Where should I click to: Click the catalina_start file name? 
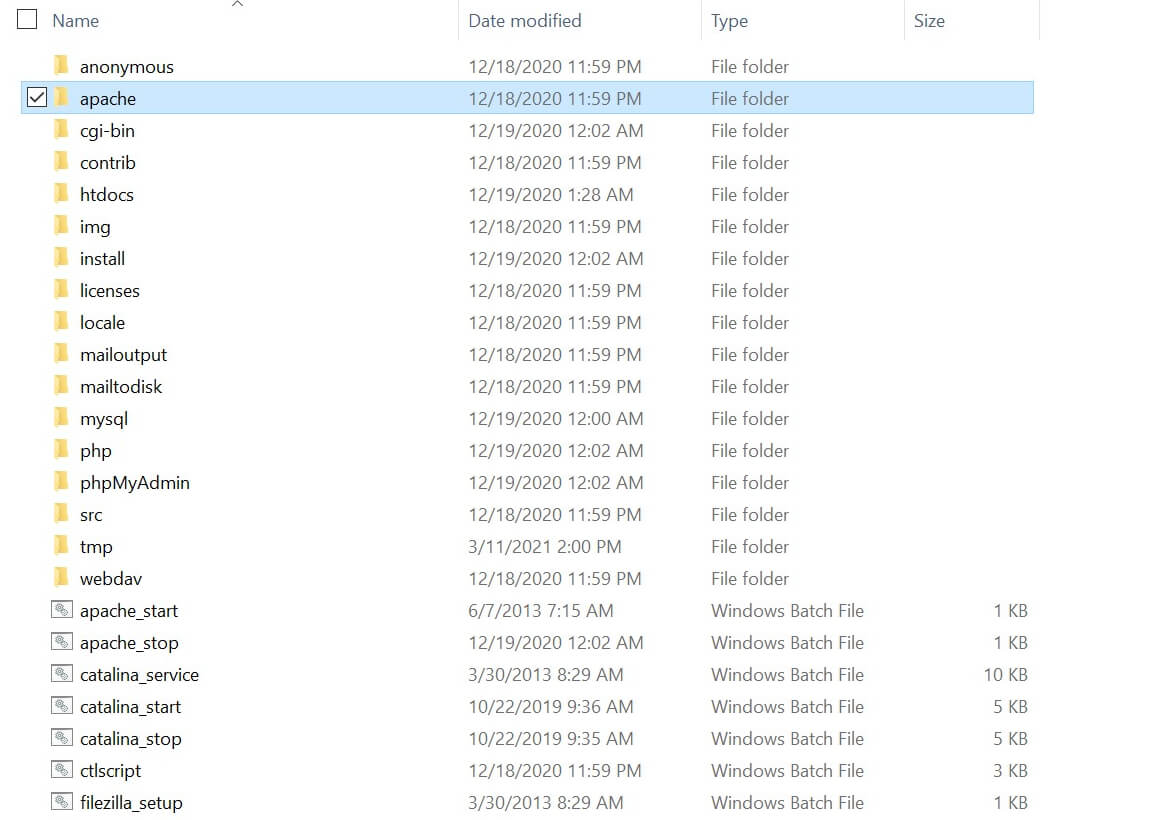(130, 706)
